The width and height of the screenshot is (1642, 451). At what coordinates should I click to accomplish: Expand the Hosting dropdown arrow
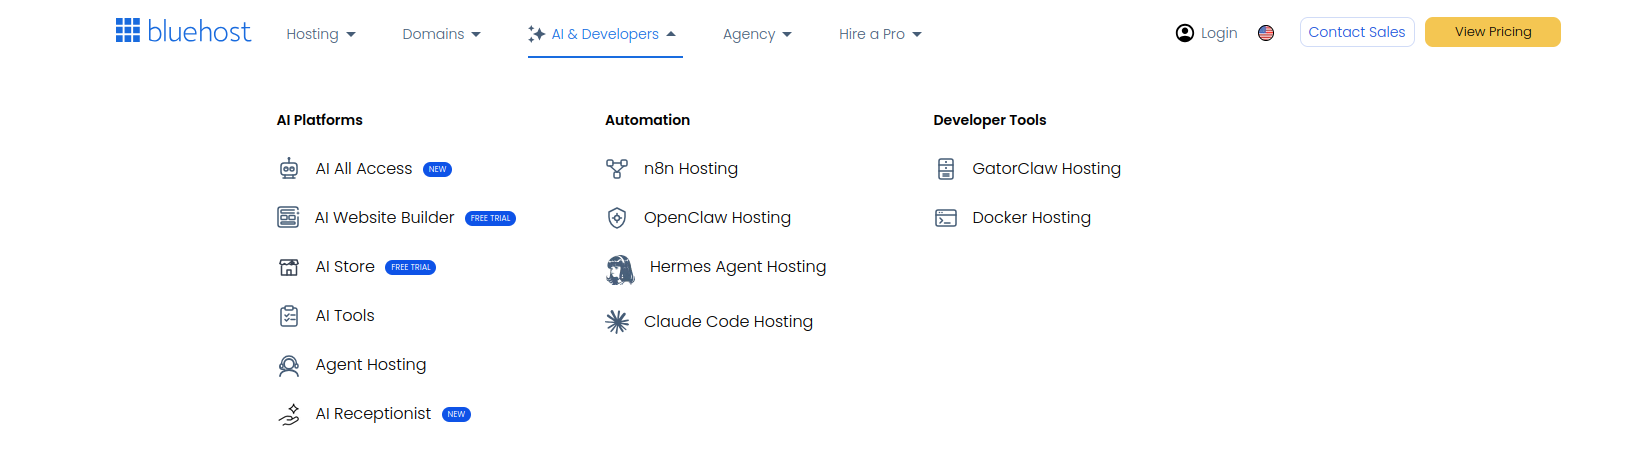351,35
